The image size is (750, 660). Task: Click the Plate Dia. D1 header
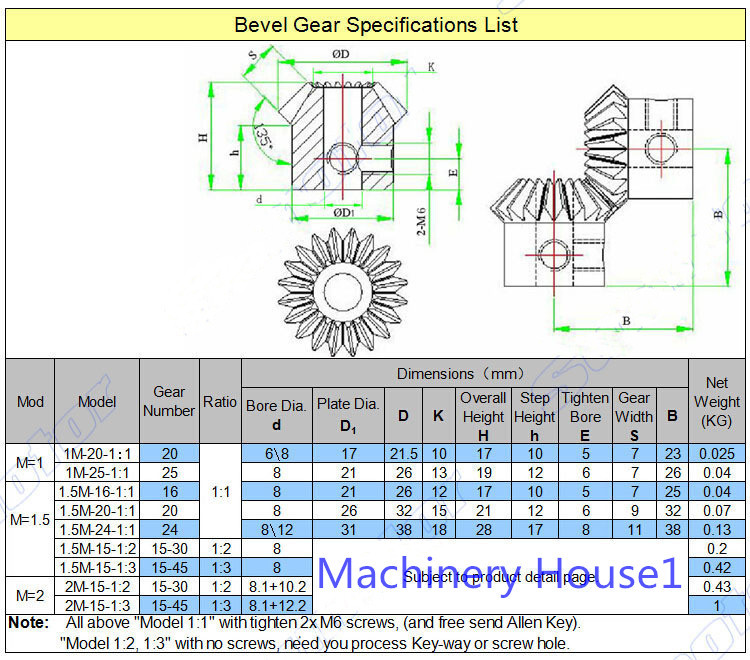point(348,415)
